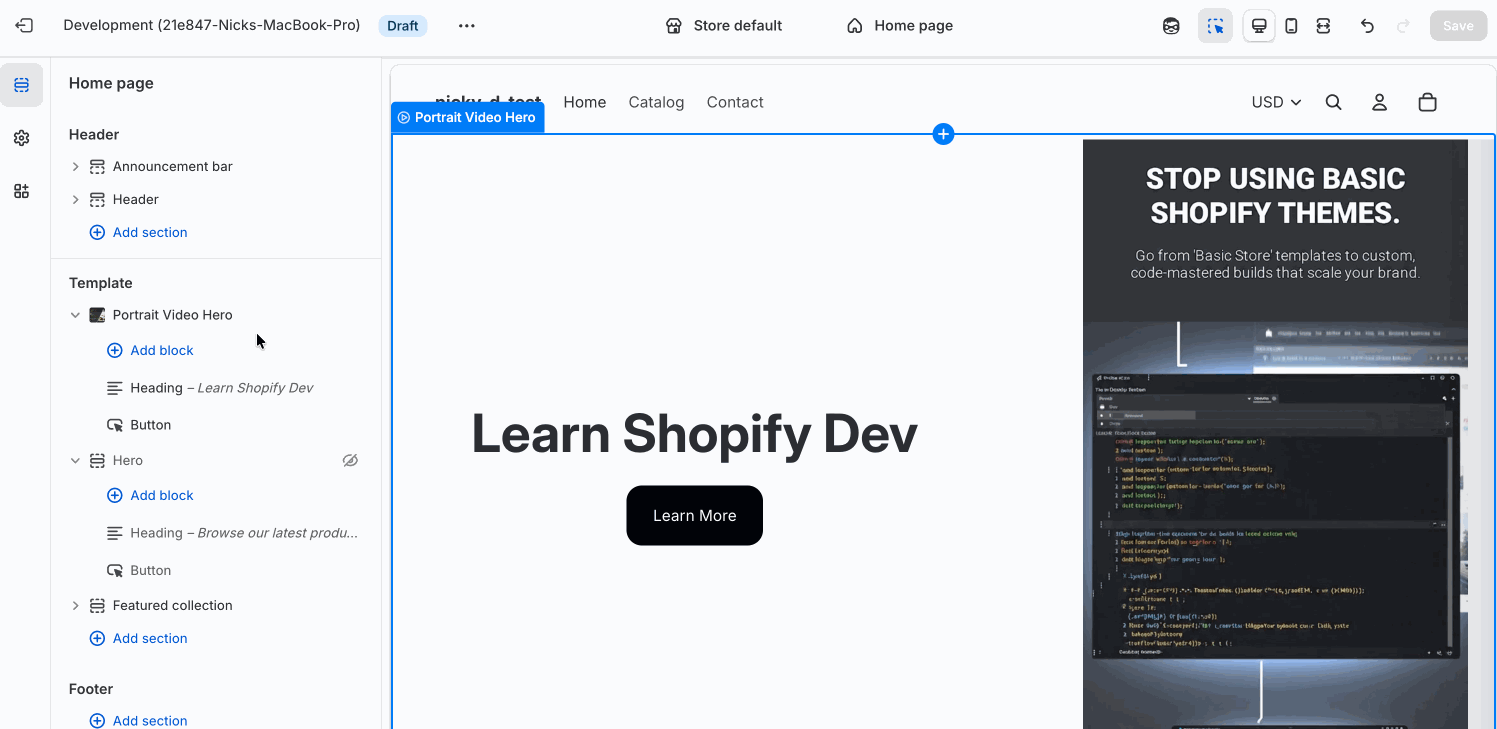Open the Sections panel in the left rail

(x=22, y=85)
